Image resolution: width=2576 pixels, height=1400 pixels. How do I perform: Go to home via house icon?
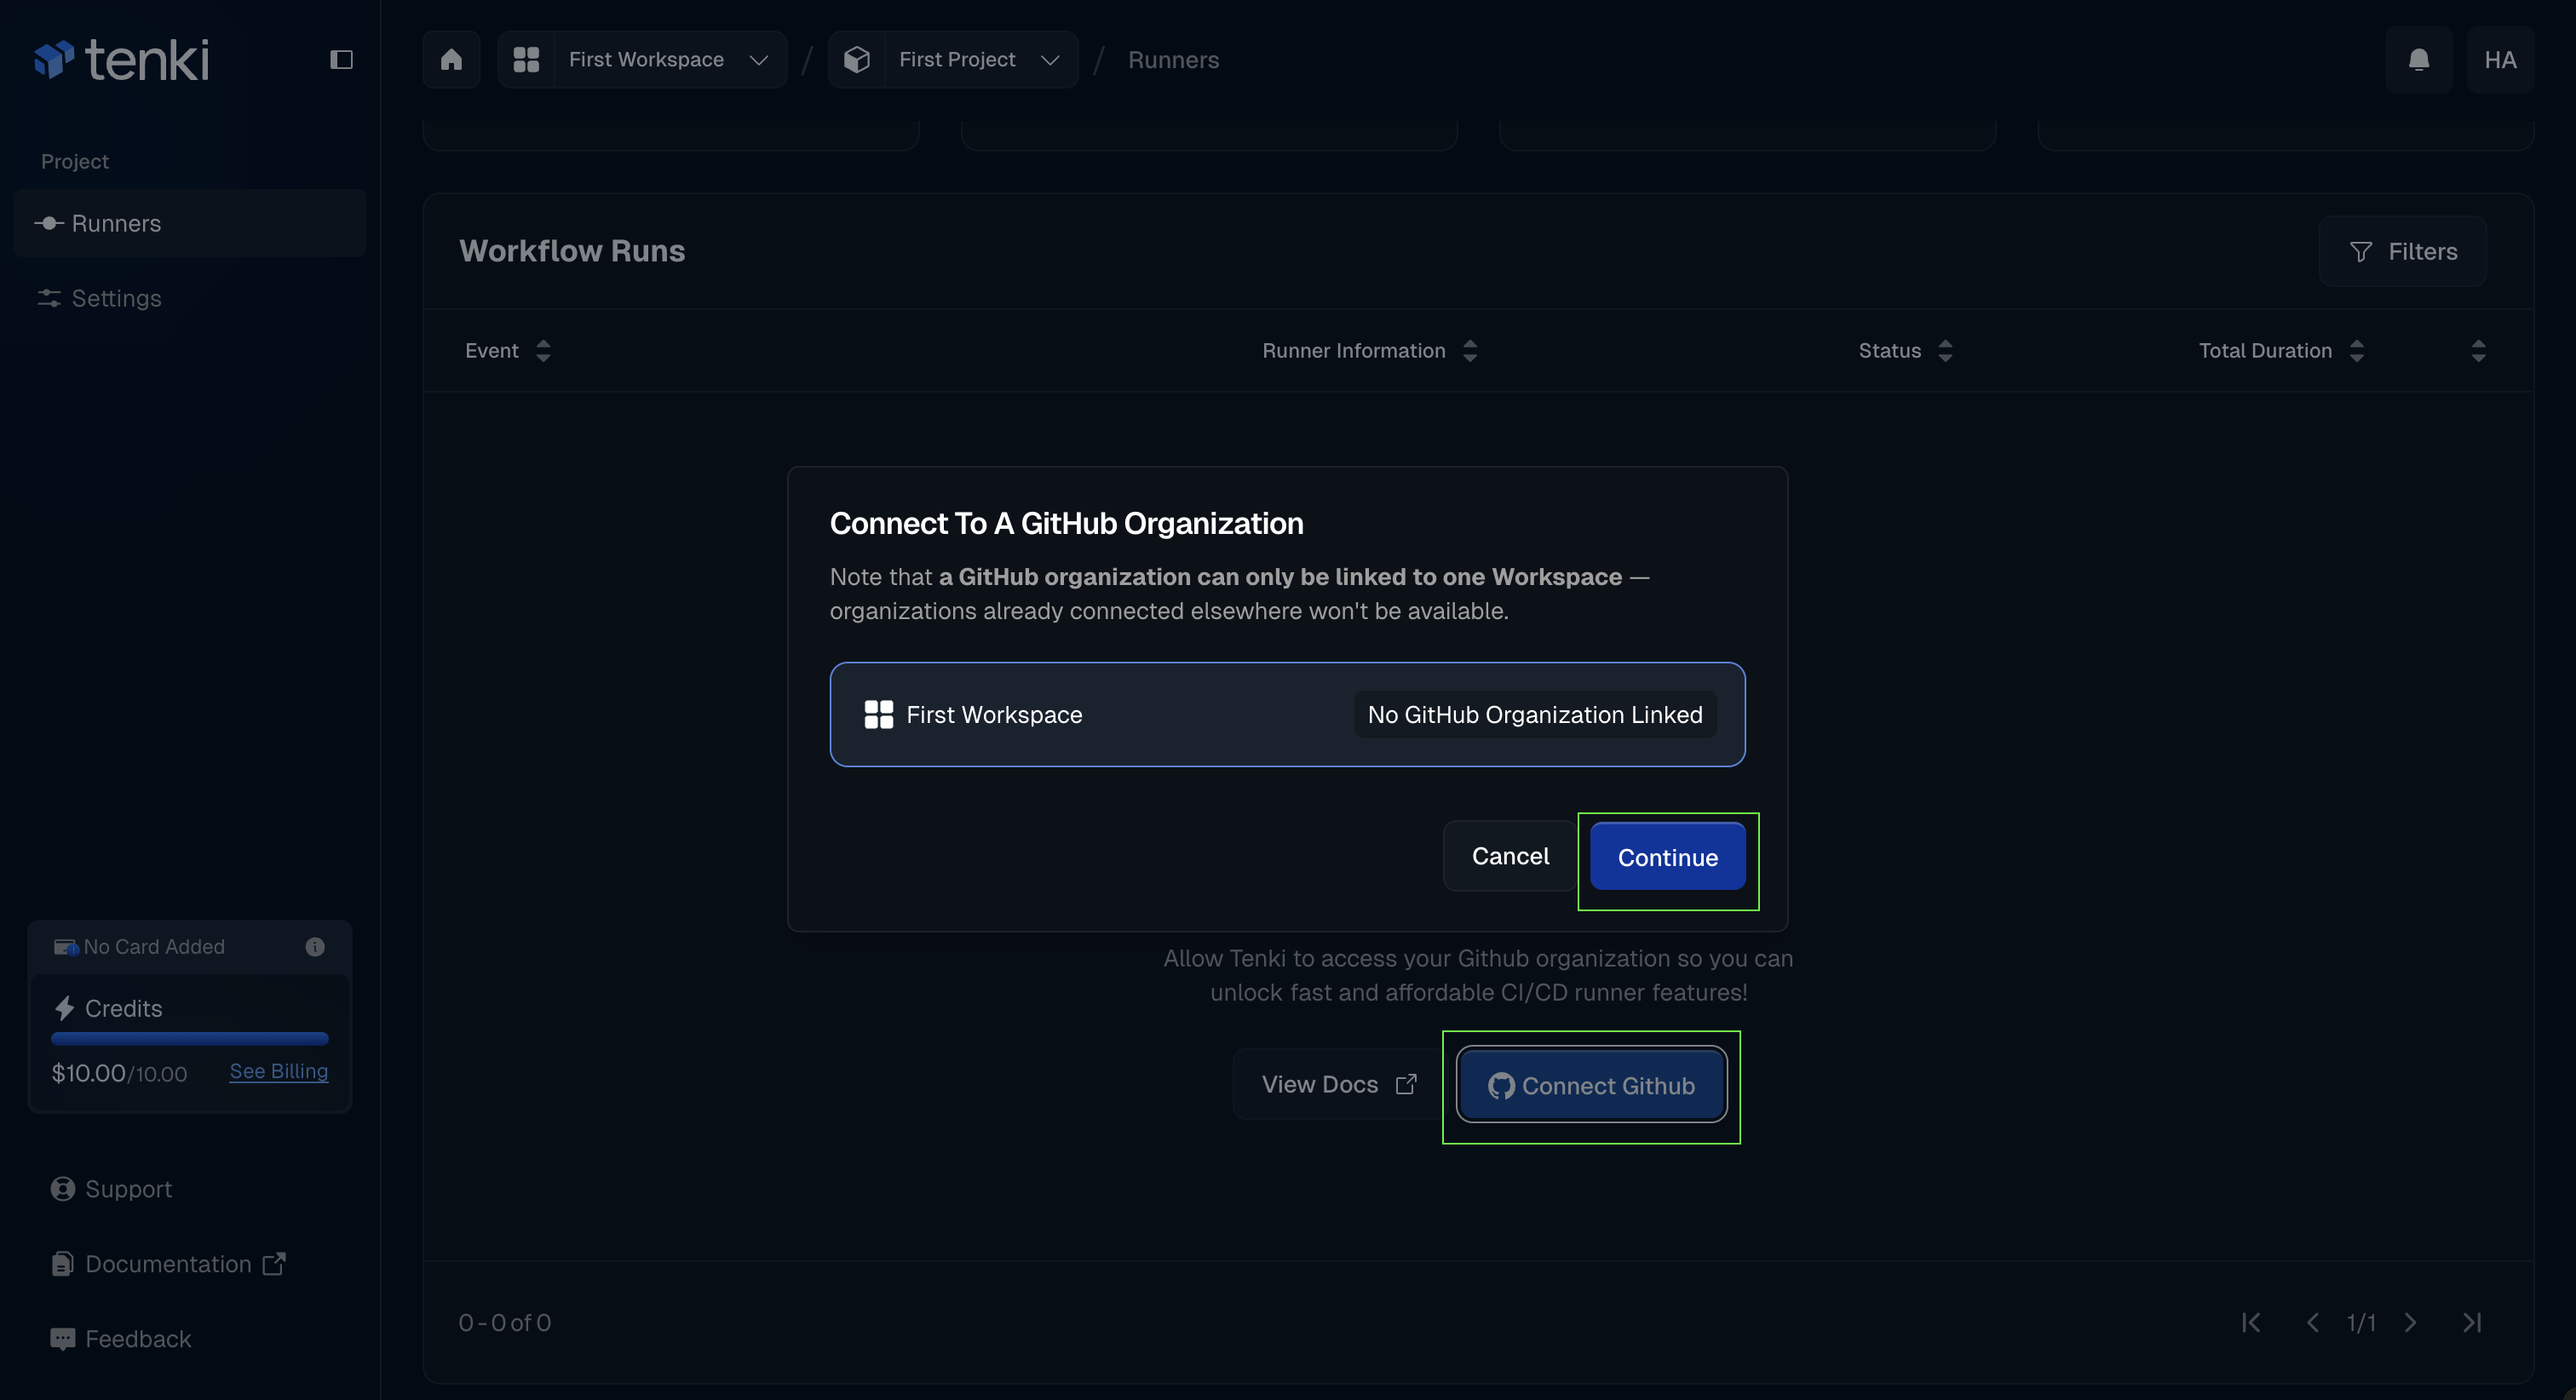click(451, 60)
